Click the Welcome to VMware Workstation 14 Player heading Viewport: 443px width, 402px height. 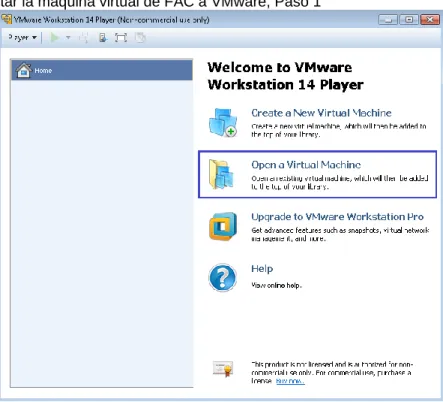tap(285, 76)
